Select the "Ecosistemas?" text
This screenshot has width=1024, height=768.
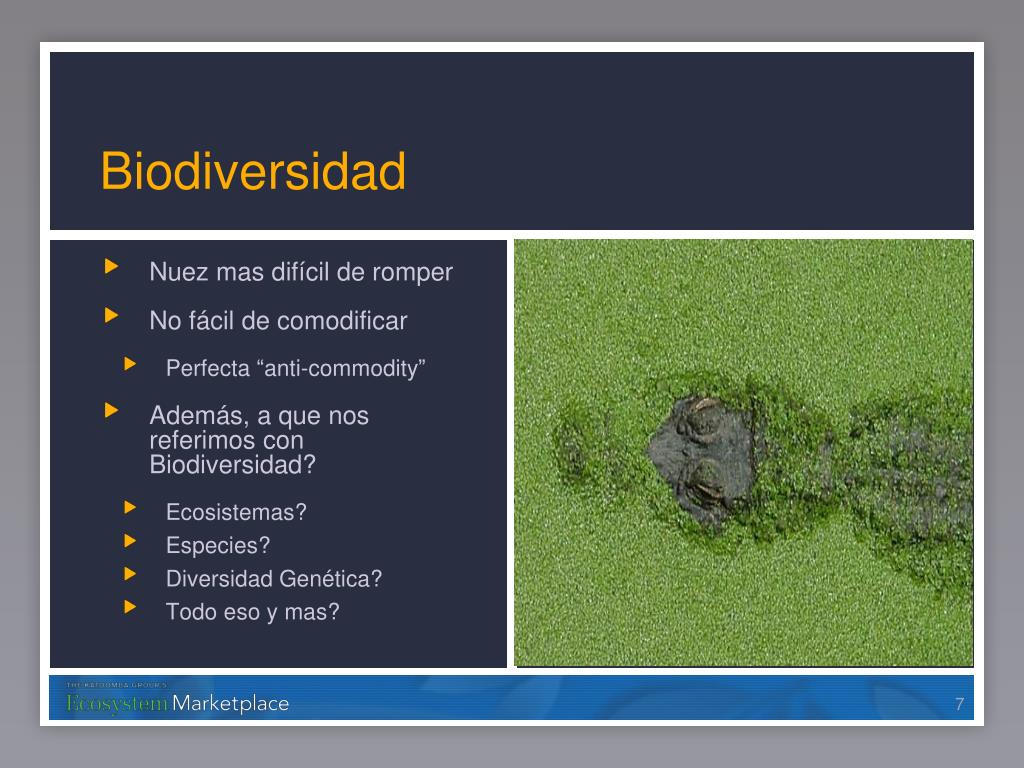tap(236, 512)
